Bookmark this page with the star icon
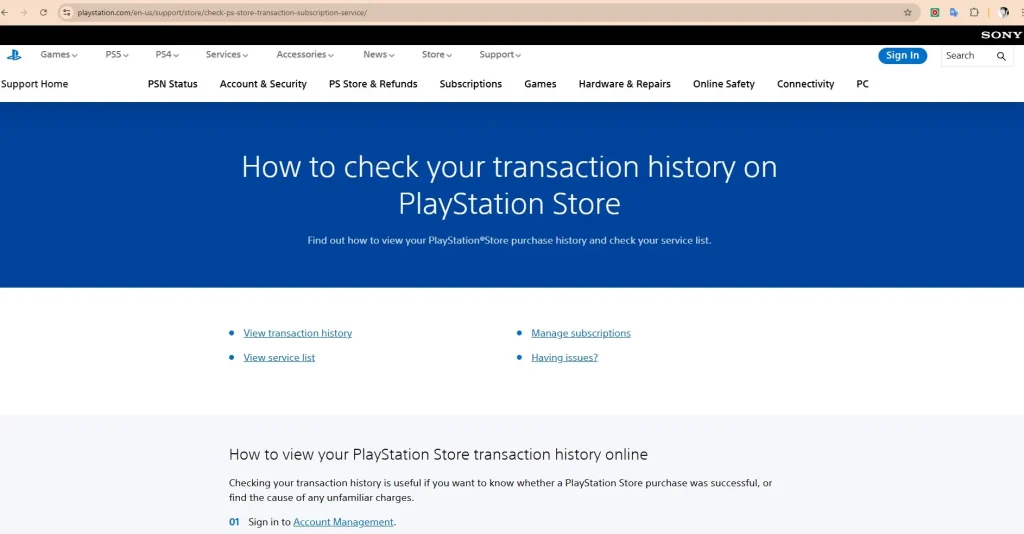This screenshot has width=1024, height=534. click(908, 12)
